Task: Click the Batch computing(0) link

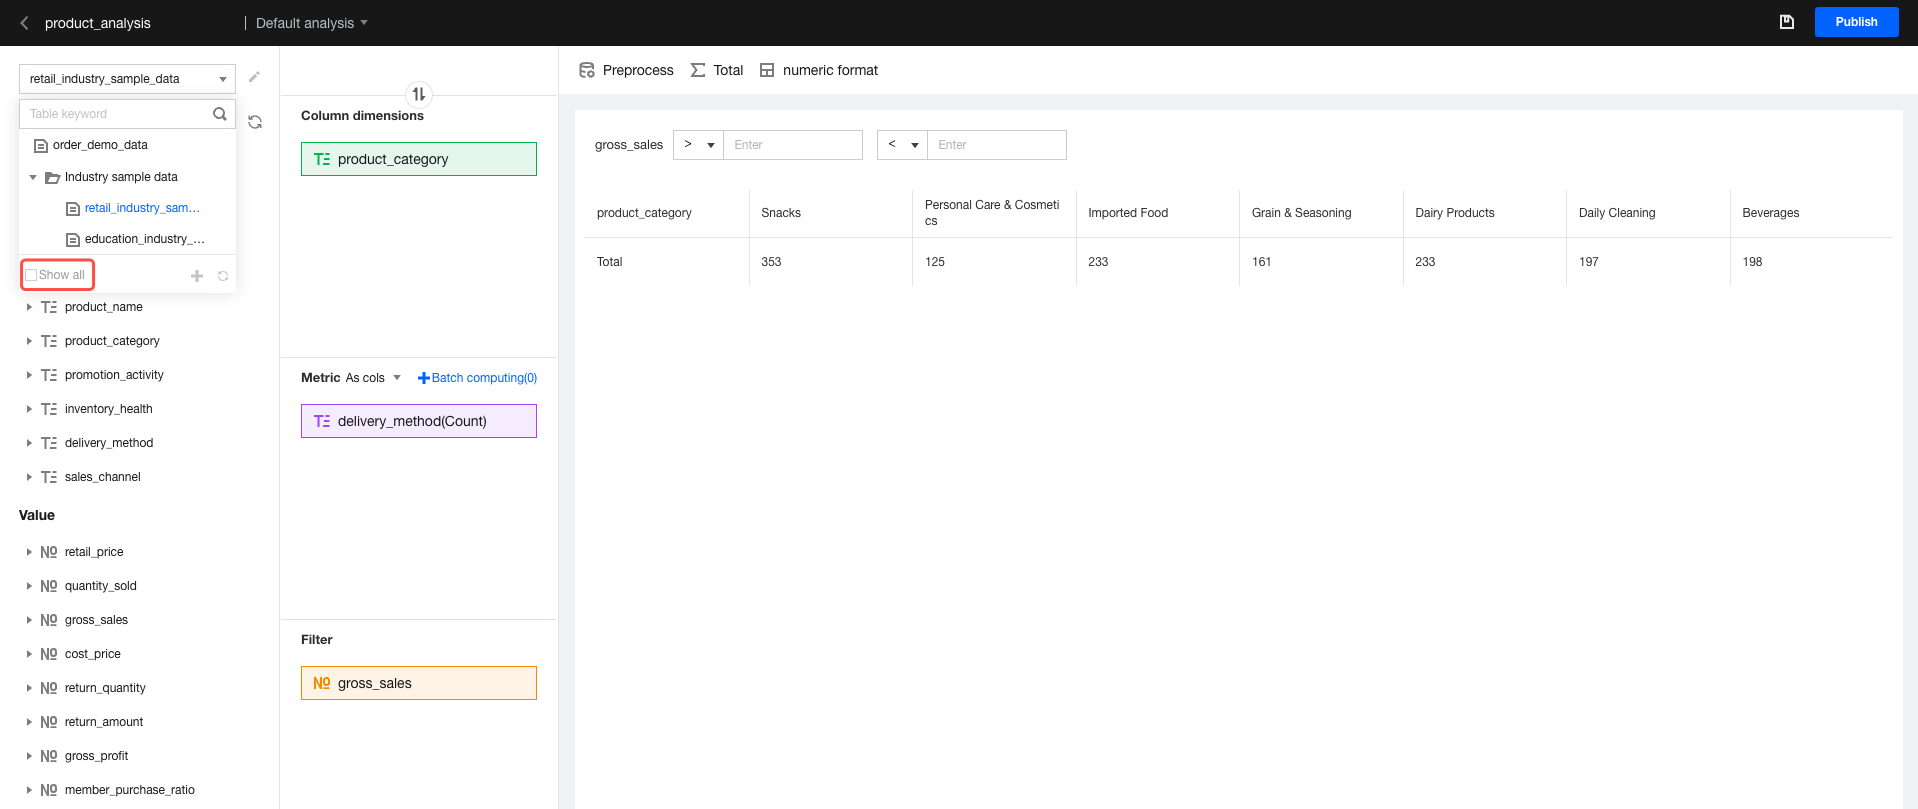Action: (477, 378)
